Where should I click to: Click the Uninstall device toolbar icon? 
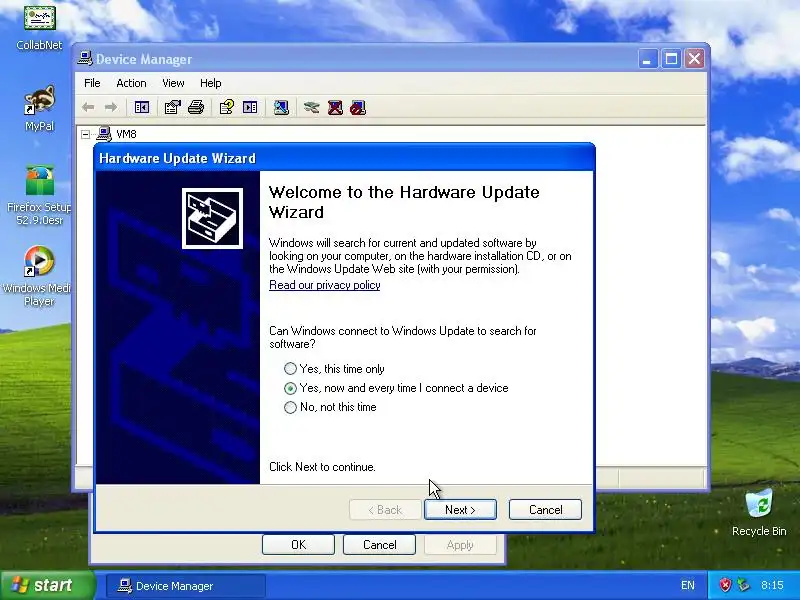335,107
